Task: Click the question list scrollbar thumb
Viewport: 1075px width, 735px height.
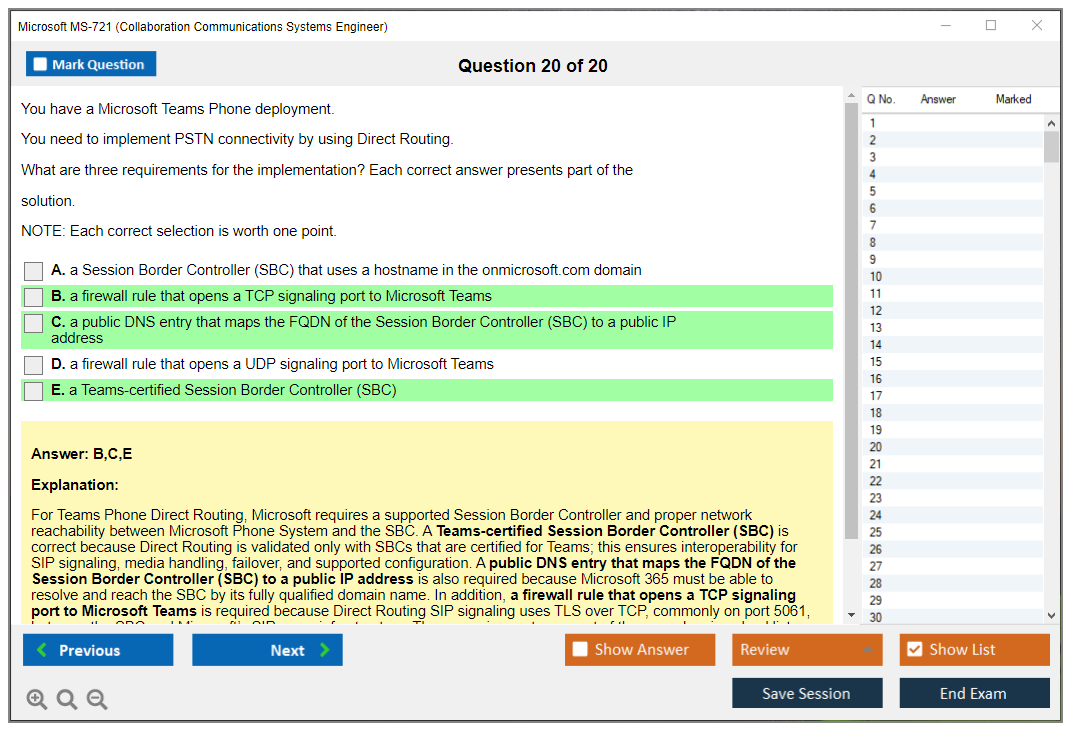Action: coord(1052,146)
